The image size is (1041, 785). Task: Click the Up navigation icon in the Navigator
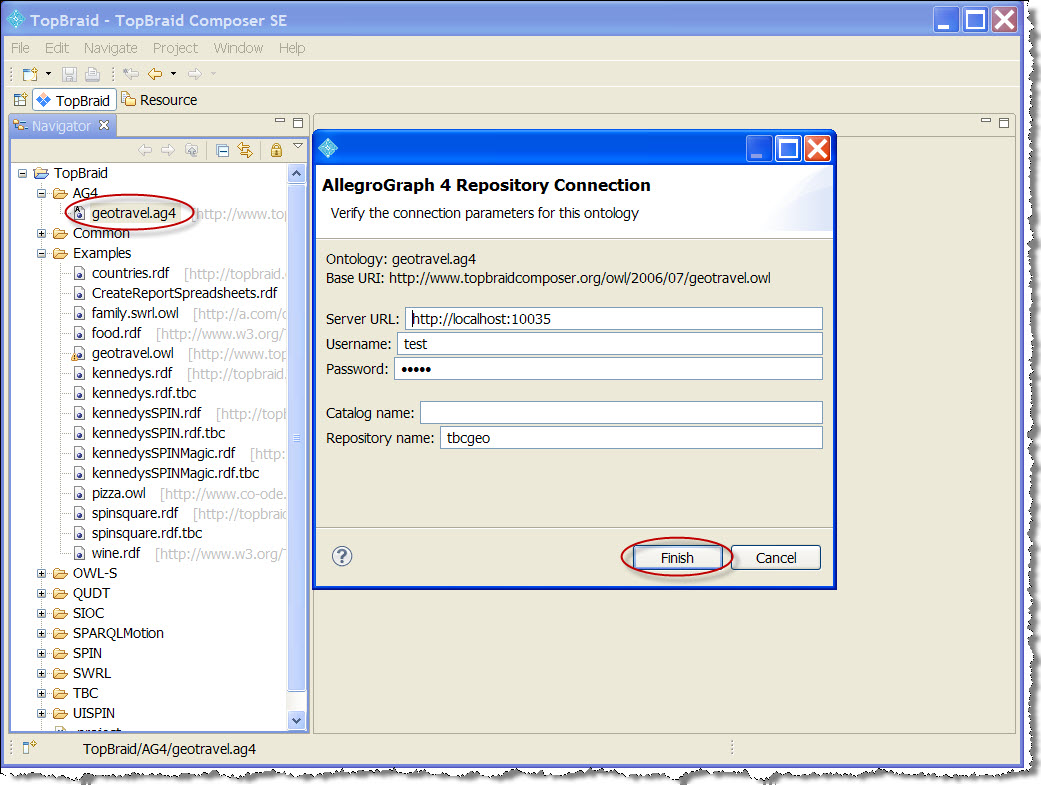[190, 149]
